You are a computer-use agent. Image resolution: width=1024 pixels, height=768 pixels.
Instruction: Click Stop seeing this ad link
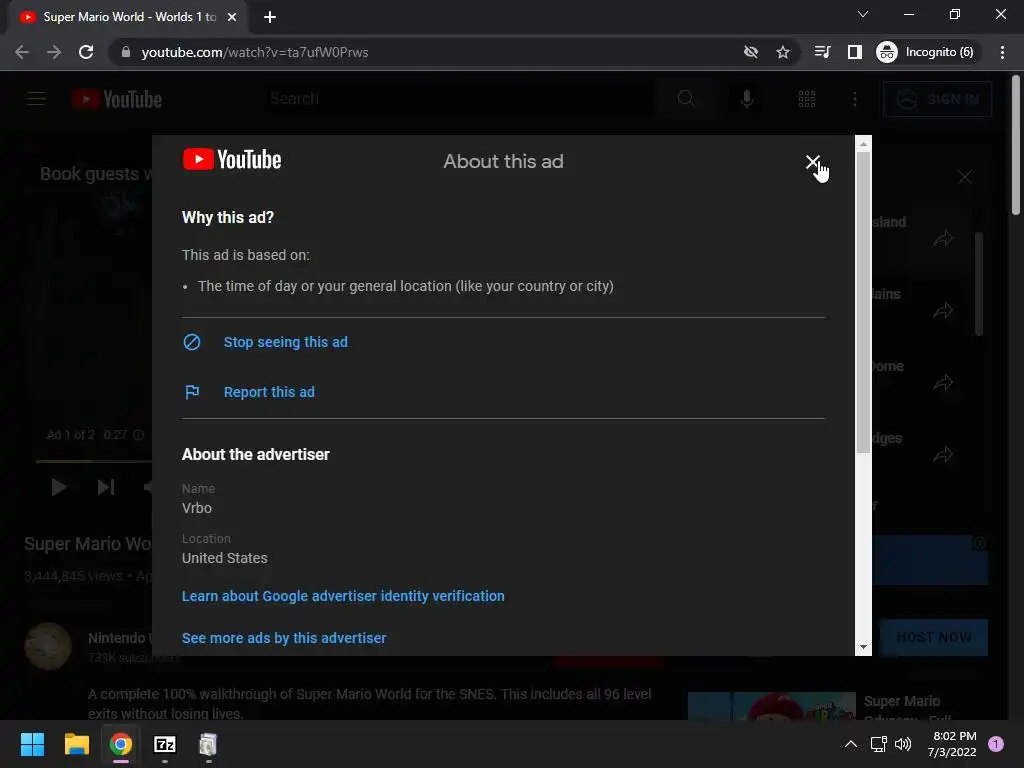click(x=285, y=342)
